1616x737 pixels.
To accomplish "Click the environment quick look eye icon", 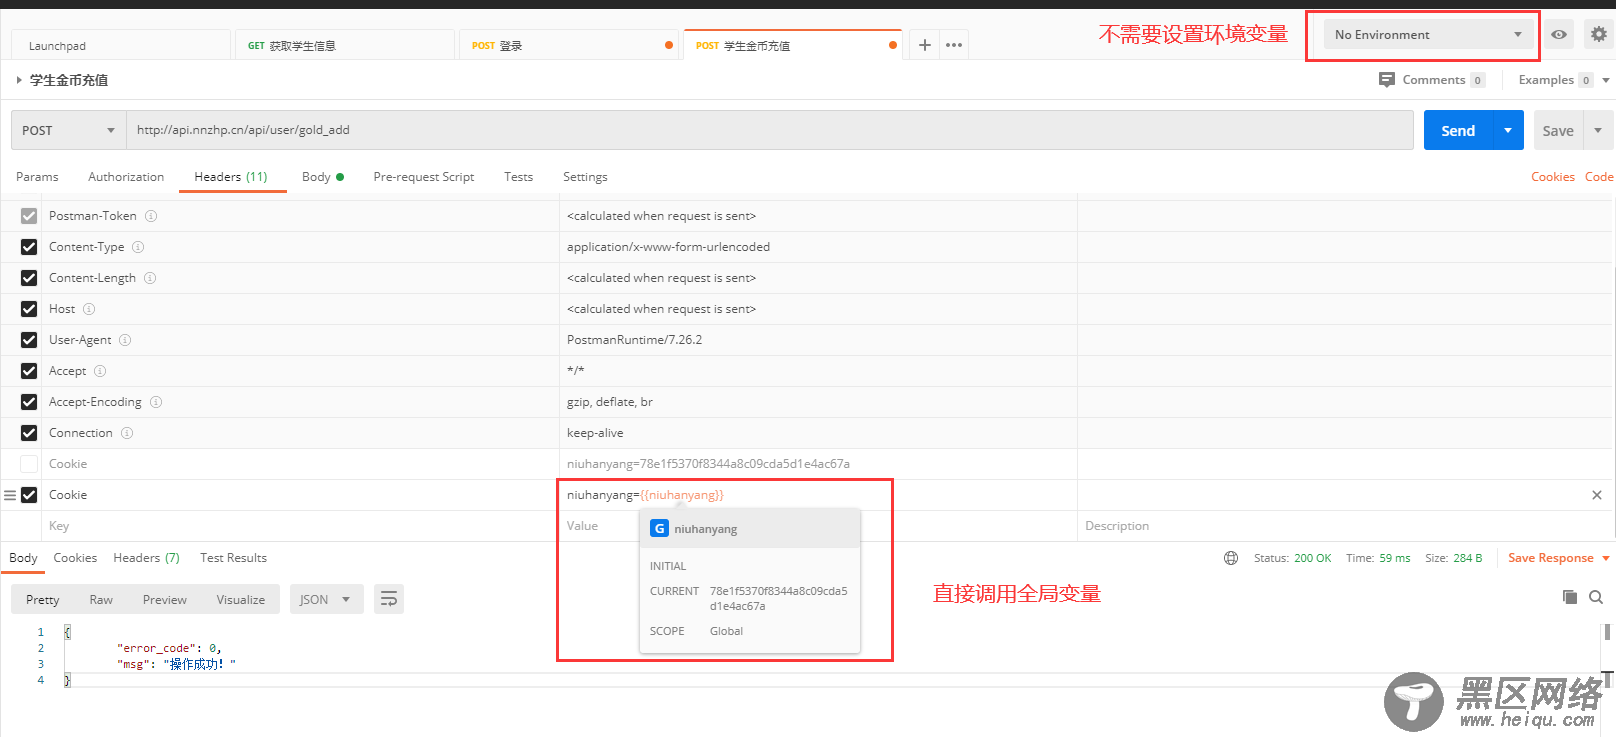I will click(1559, 34).
